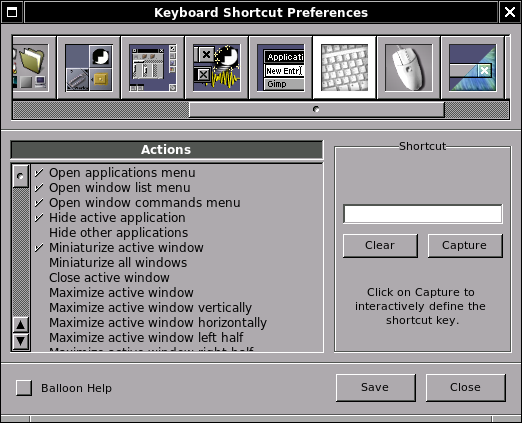Viewport: 522px width, 423px height.
Task: Select the mini window layout preferences icon
Action: [153, 68]
